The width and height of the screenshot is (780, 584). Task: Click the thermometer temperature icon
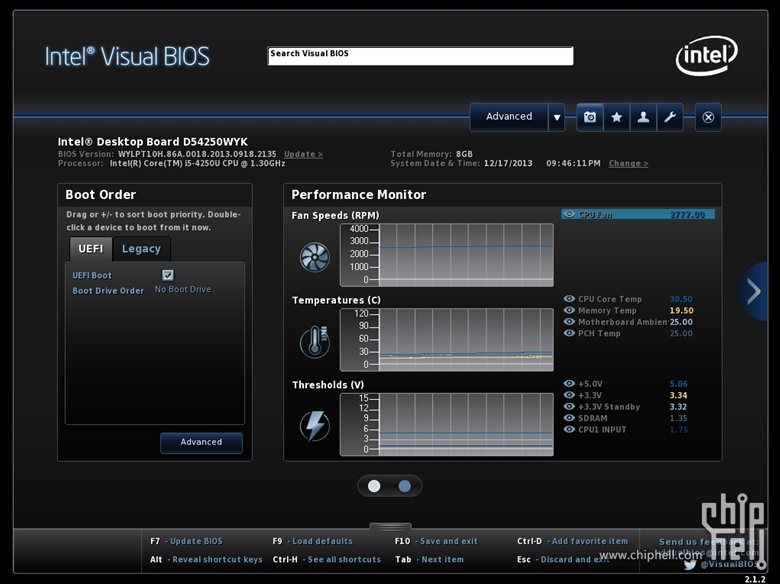[314, 341]
